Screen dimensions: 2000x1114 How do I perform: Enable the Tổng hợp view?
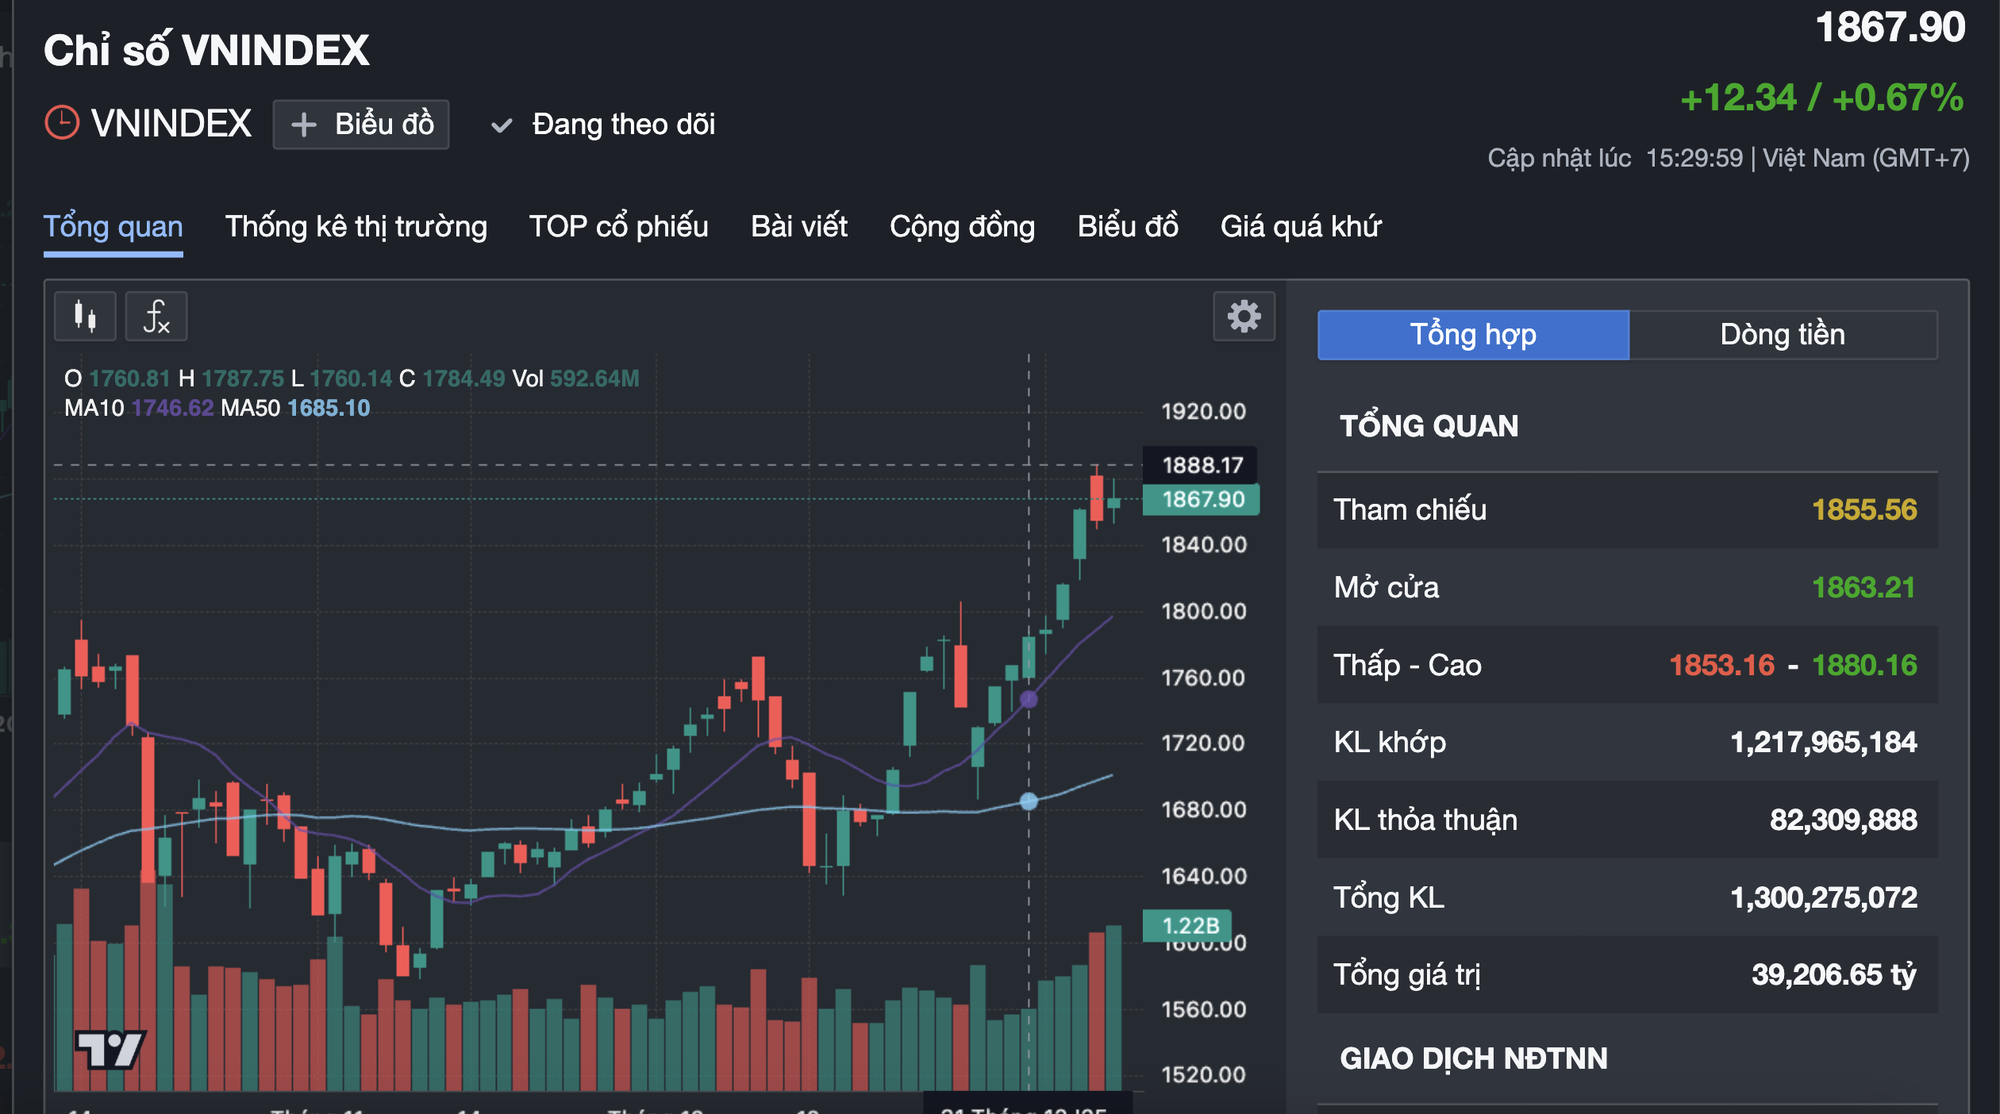click(x=1472, y=334)
